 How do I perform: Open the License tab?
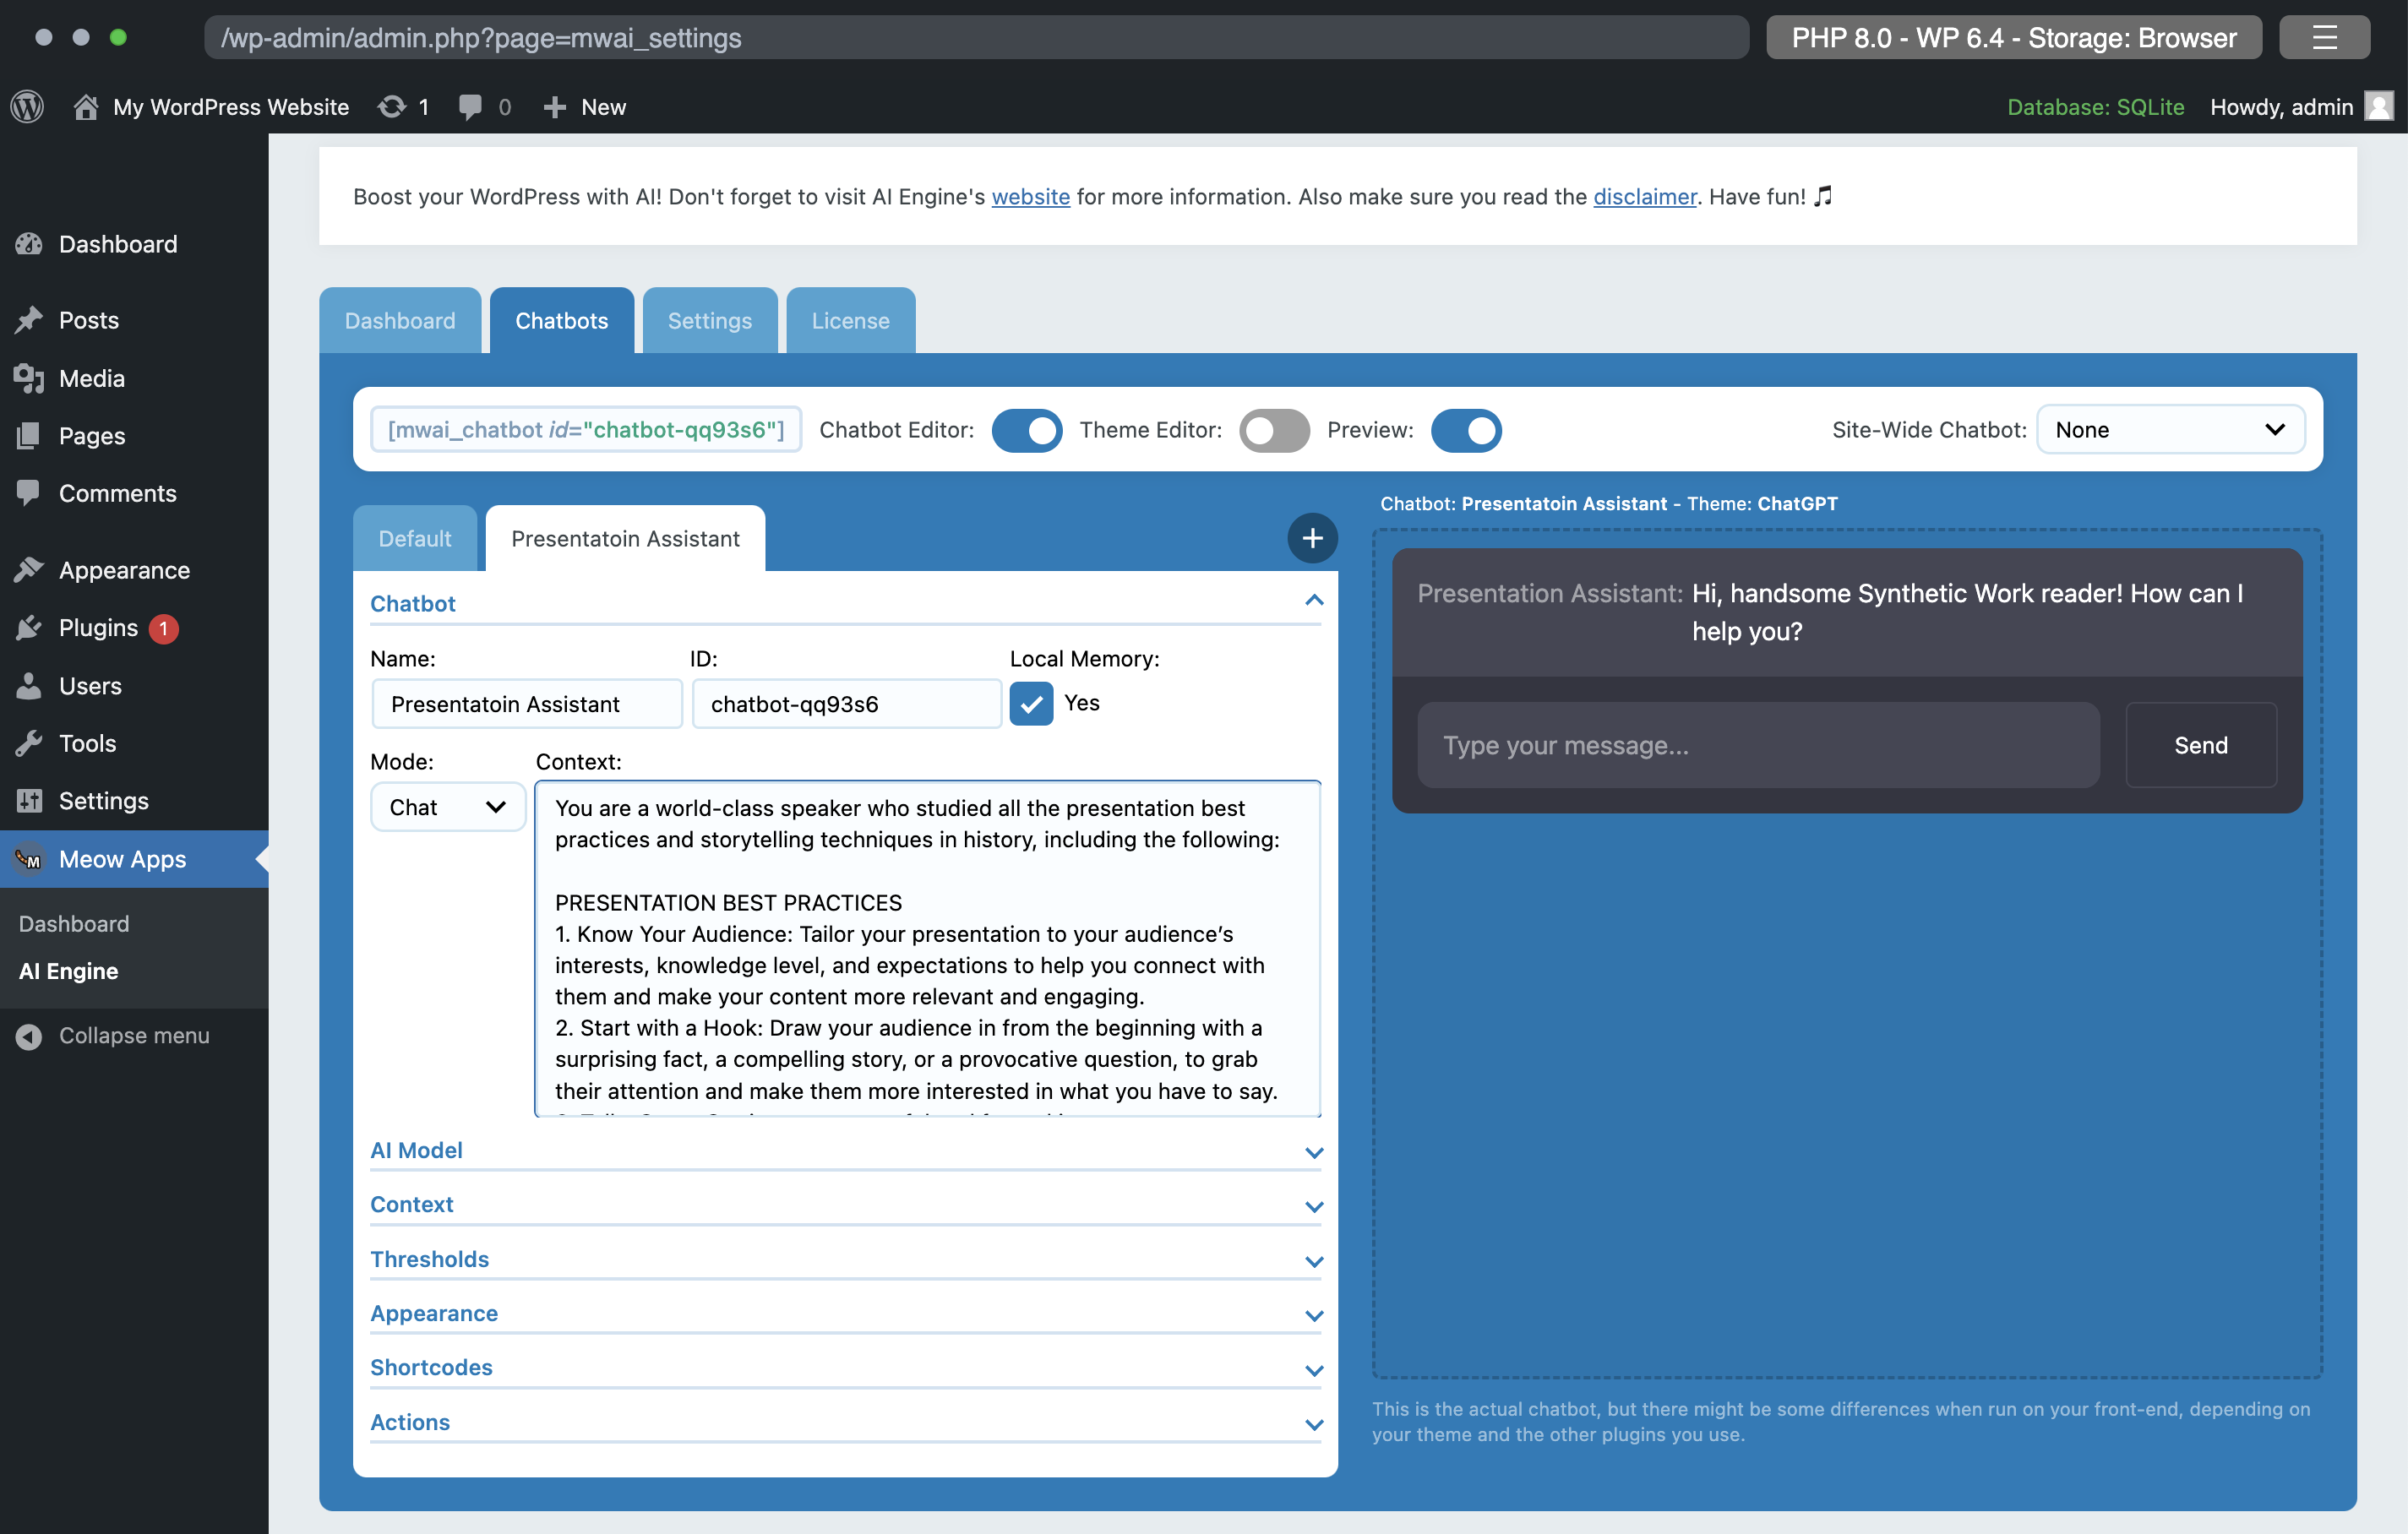(x=850, y=320)
